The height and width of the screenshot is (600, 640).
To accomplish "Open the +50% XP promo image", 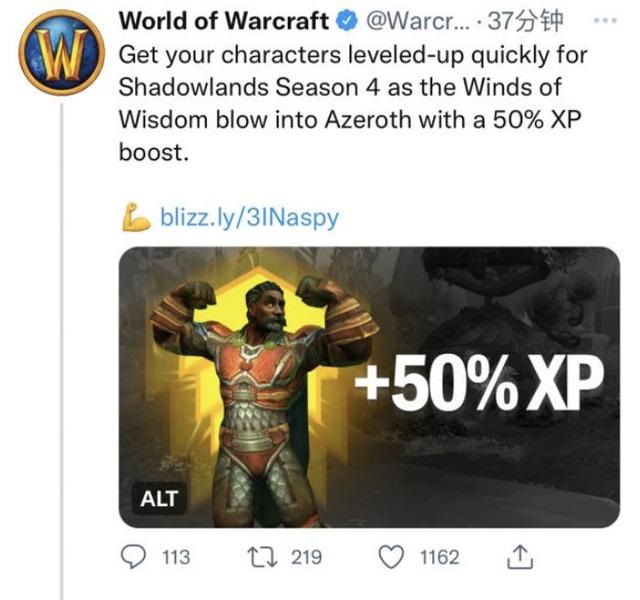I will click(369, 387).
